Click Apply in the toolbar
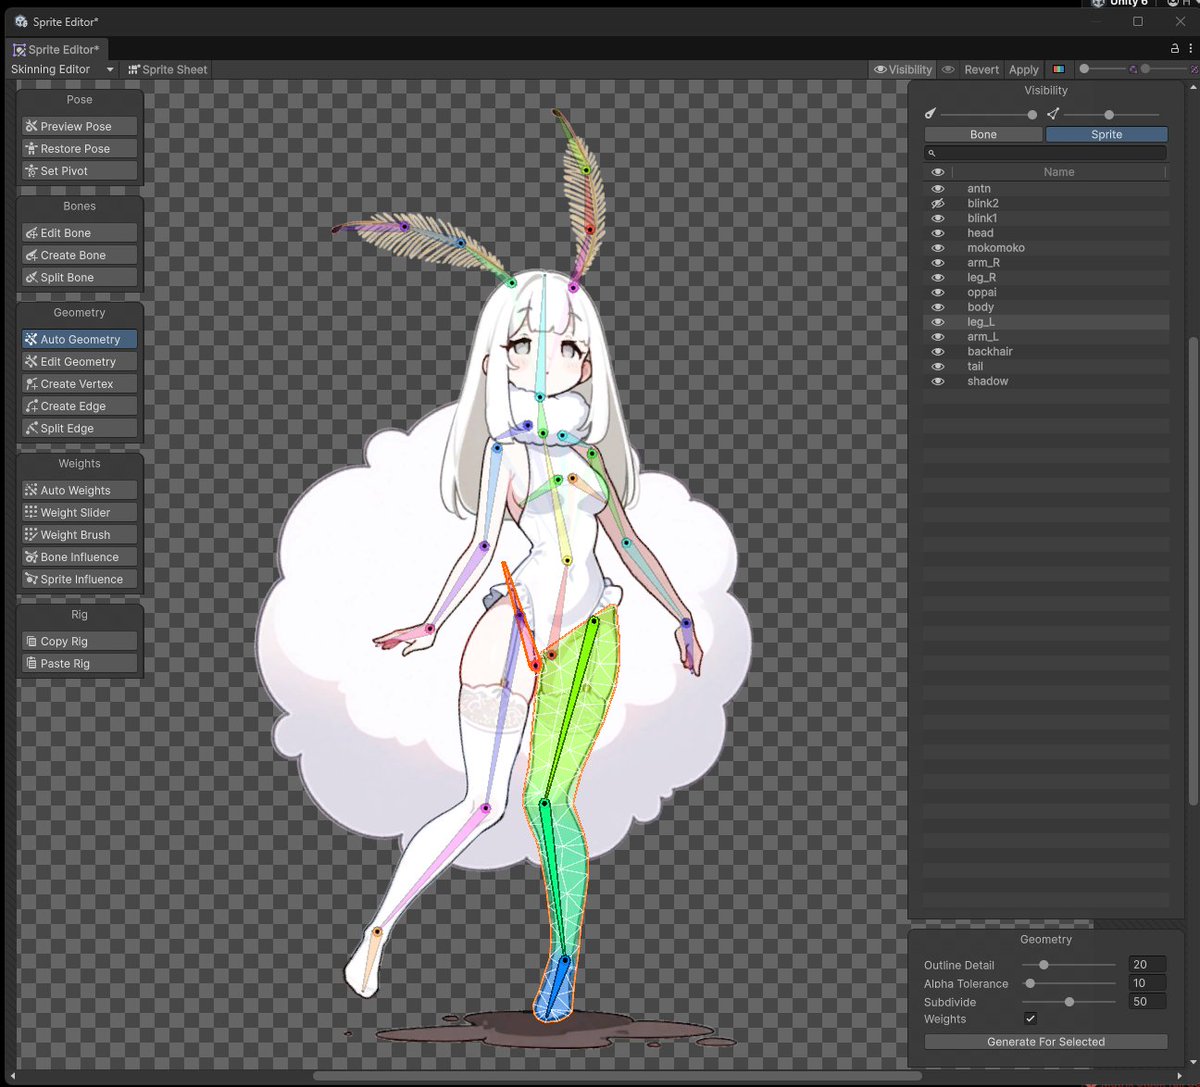Image resolution: width=1200 pixels, height=1087 pixels. click(x=1024, y=70)
